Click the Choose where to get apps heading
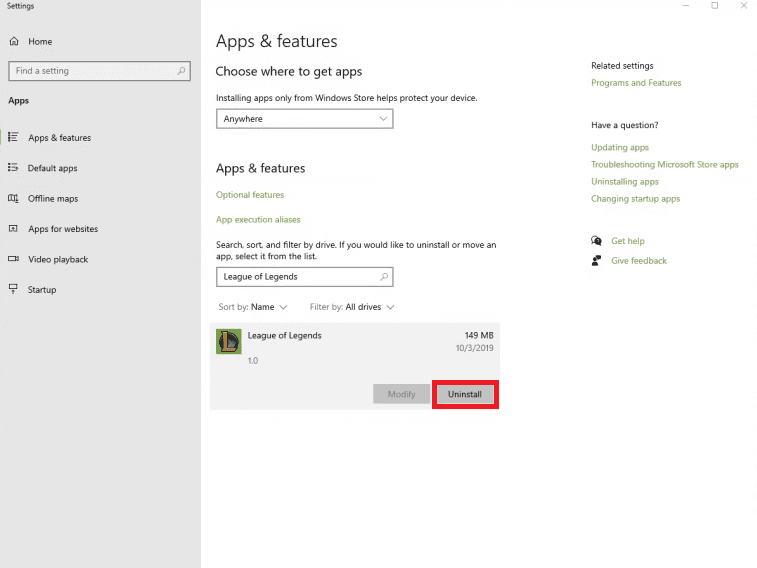 (289, 71)
